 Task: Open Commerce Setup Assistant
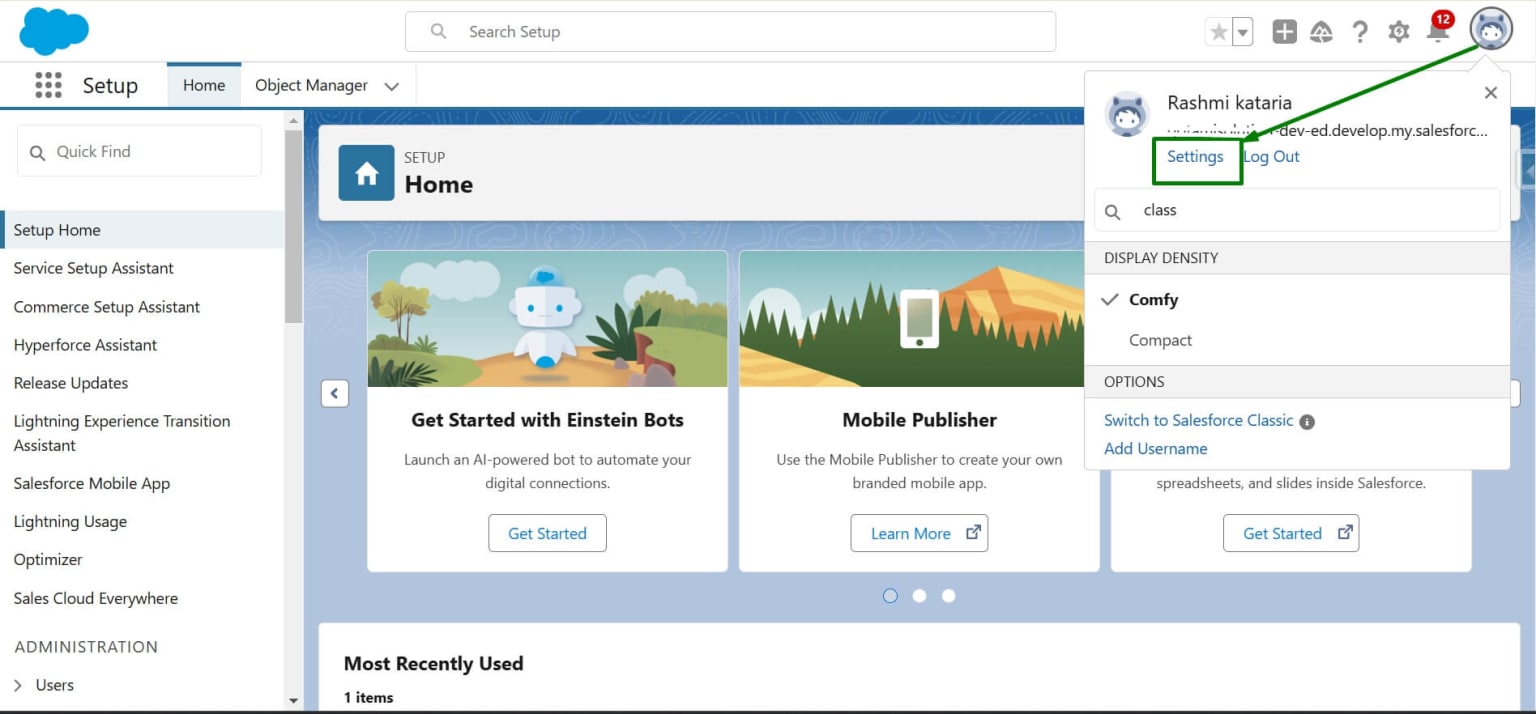[x=106, y=307]
